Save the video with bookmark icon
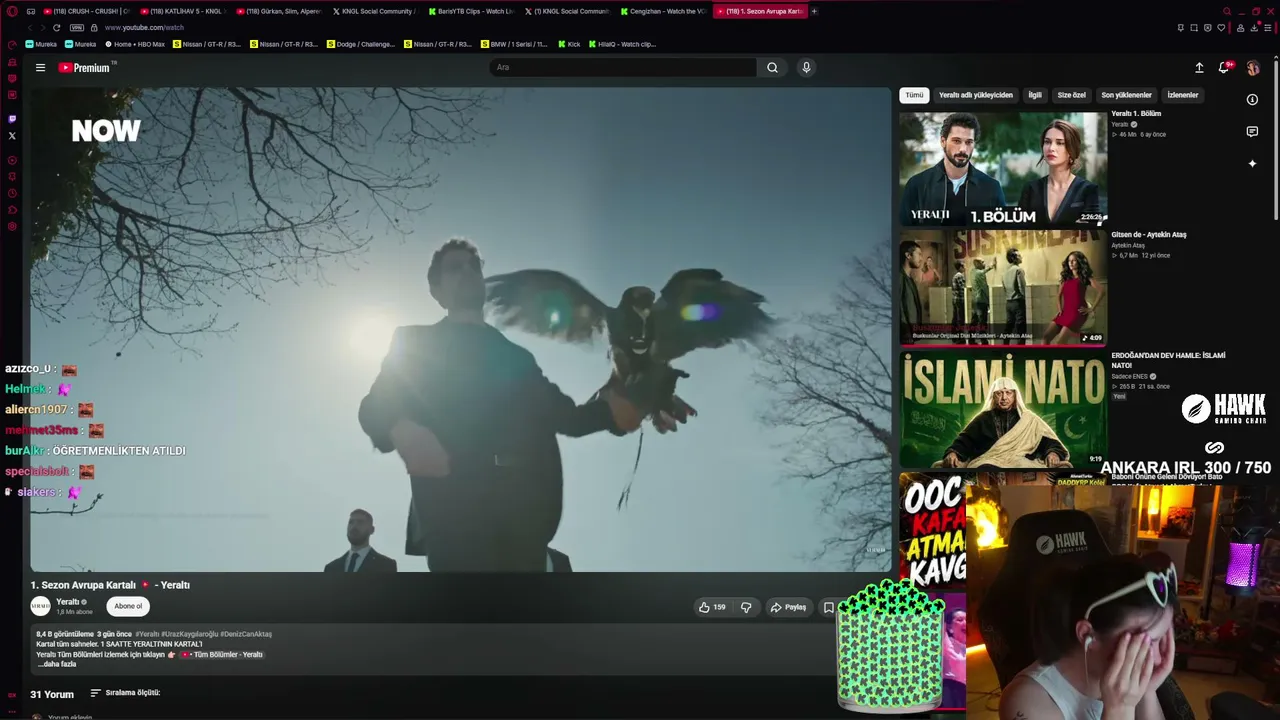1280x720 pixels. pyautogui.click(x=828, y=607)
